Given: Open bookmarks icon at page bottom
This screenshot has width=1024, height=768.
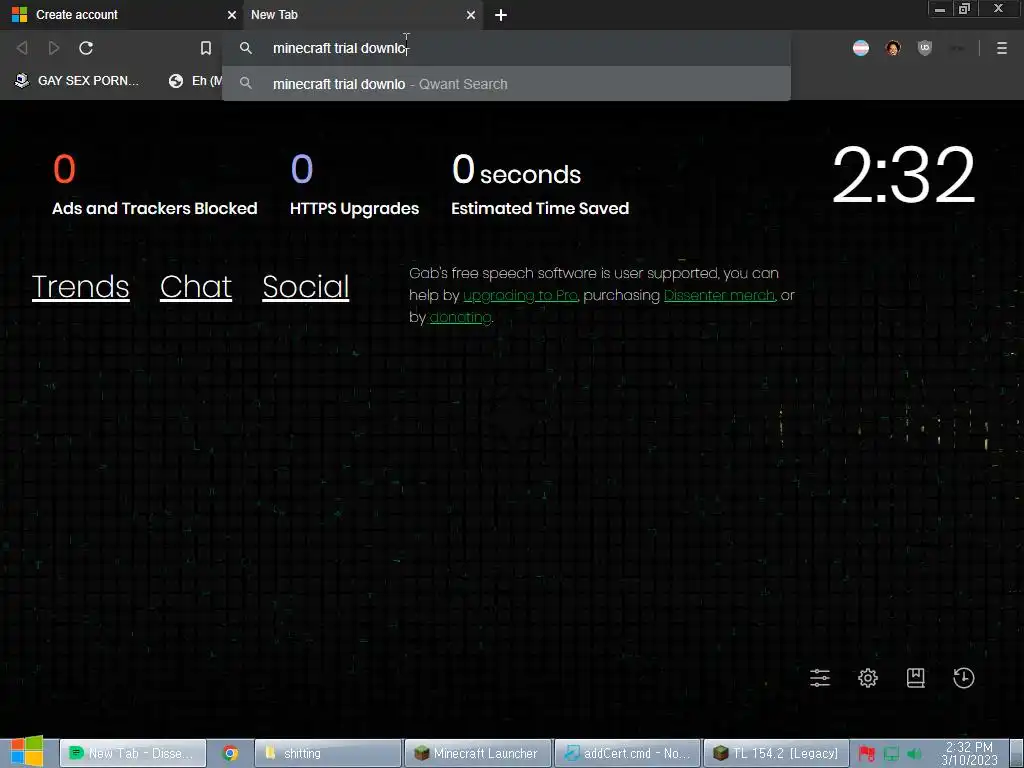Looking at the screenshot, I should coord(916,678).
